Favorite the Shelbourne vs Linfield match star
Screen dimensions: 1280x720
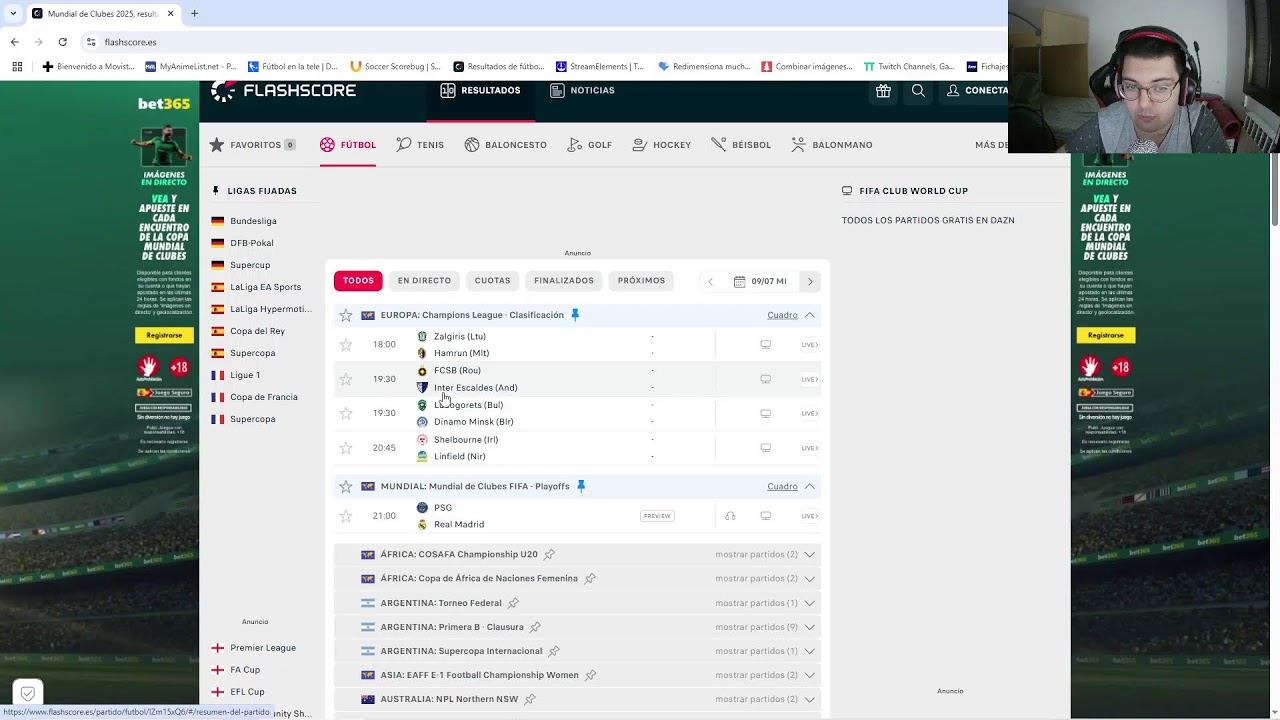click(x=346, y=448)
